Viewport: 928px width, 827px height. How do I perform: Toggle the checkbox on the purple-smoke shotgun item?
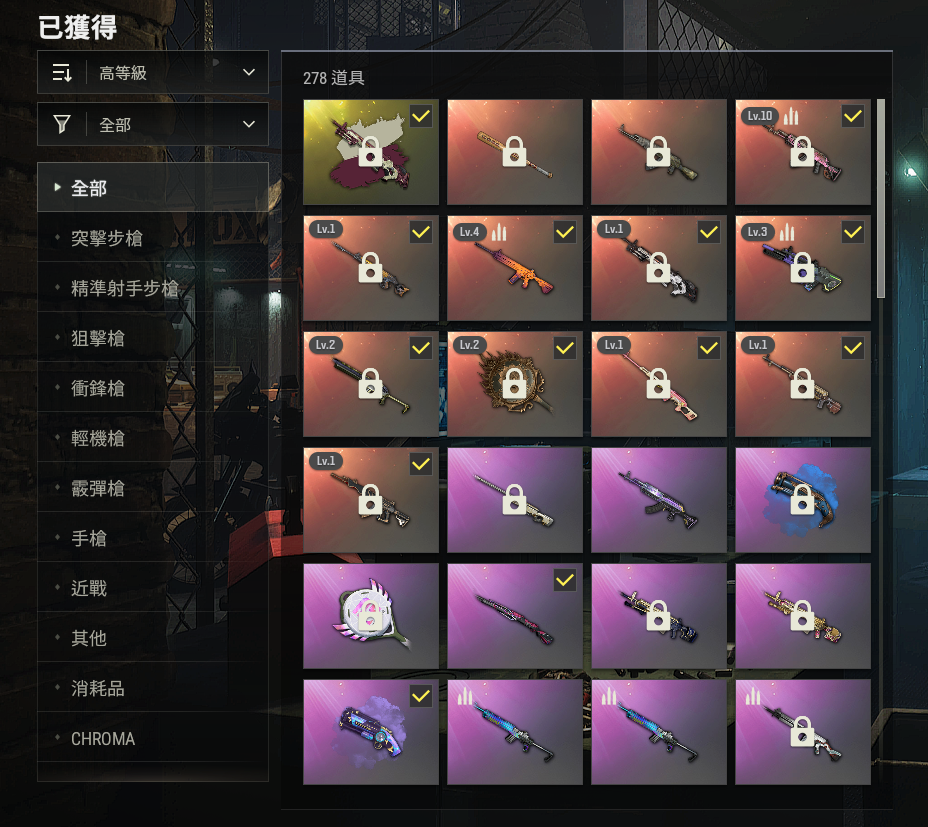click(x=421, y=696)
